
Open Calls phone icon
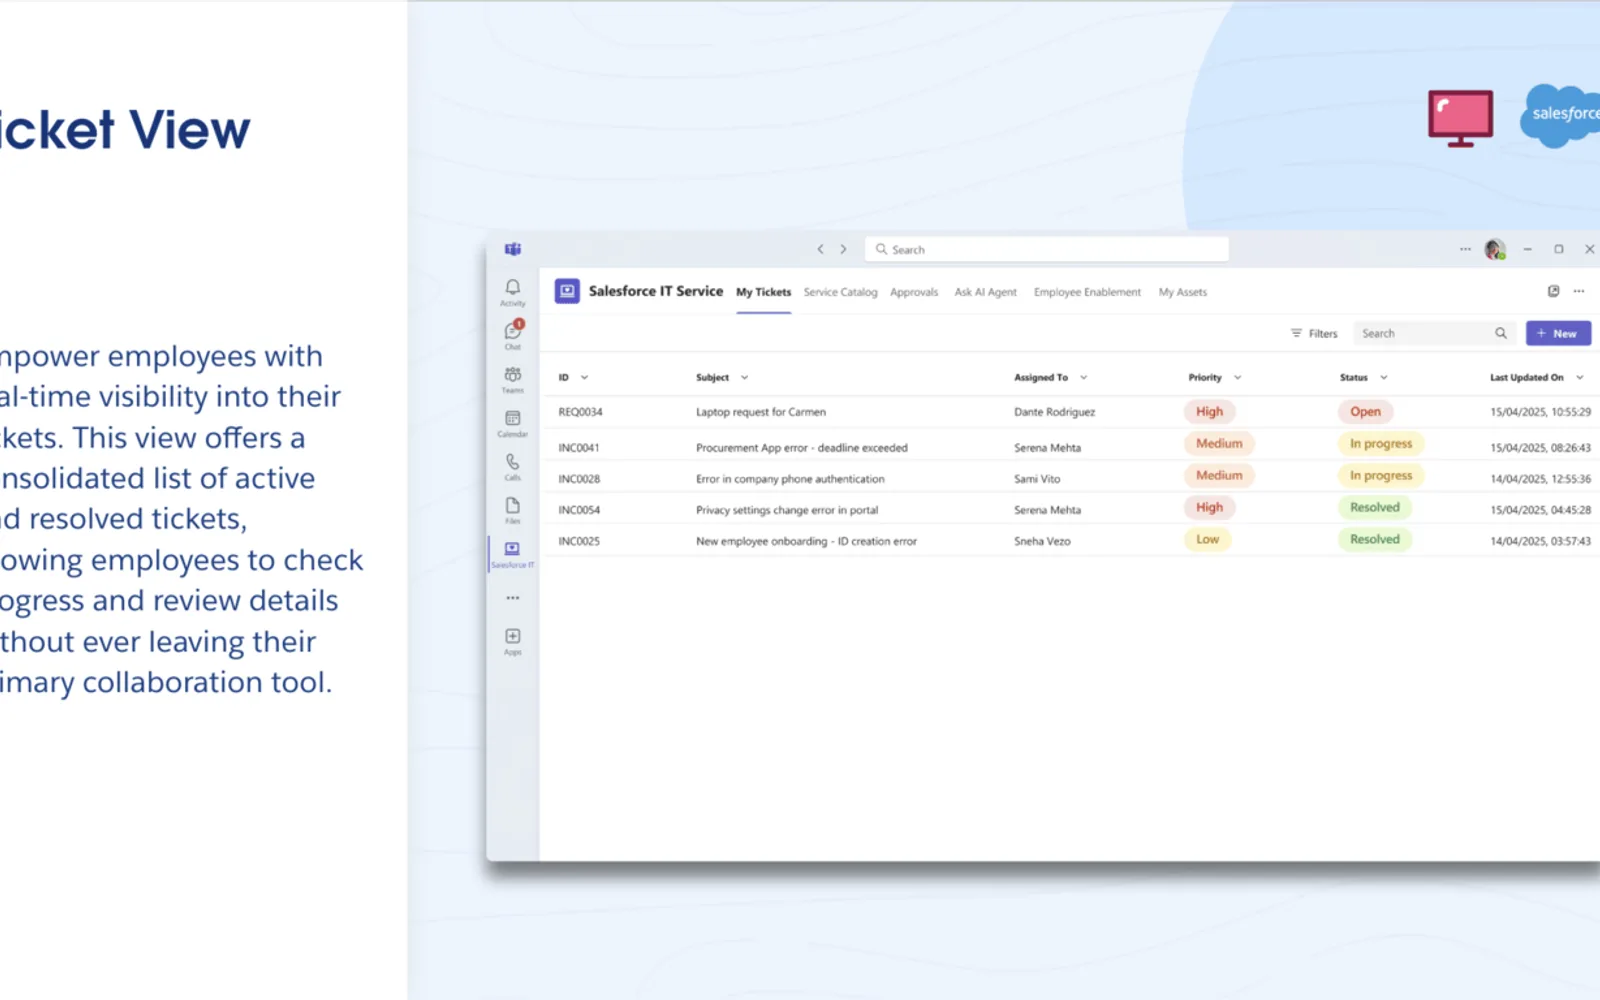(x=513, y=466)
